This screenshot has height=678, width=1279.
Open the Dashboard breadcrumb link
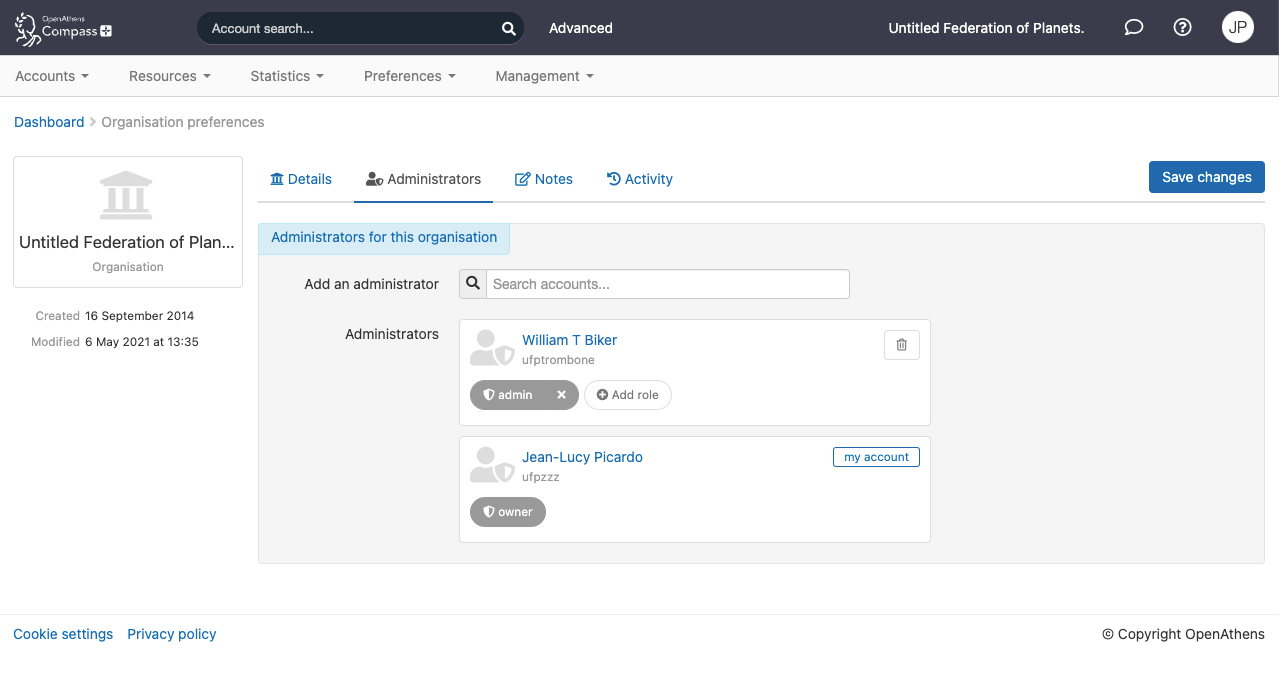(49, 121)
